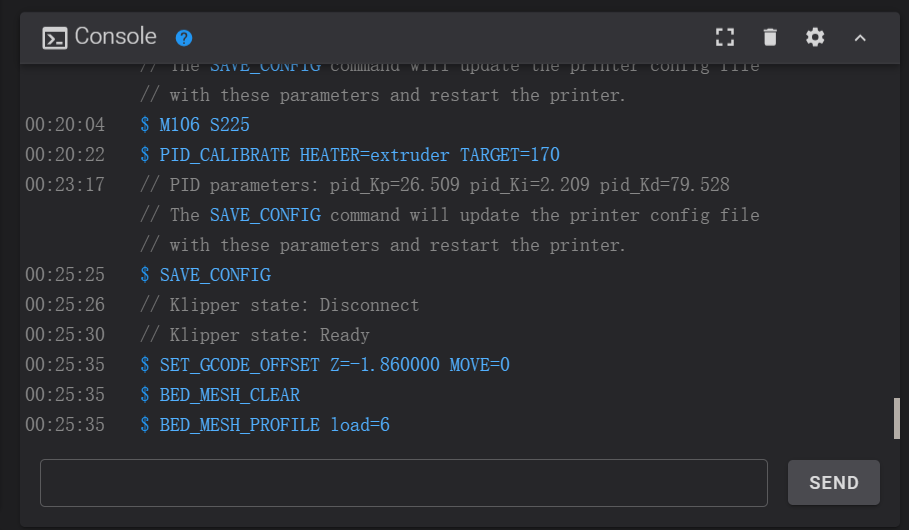Image resolution: width=909 pixels, height=530 pixels.
Task: Open console settings gear
Action: (815, 38)
